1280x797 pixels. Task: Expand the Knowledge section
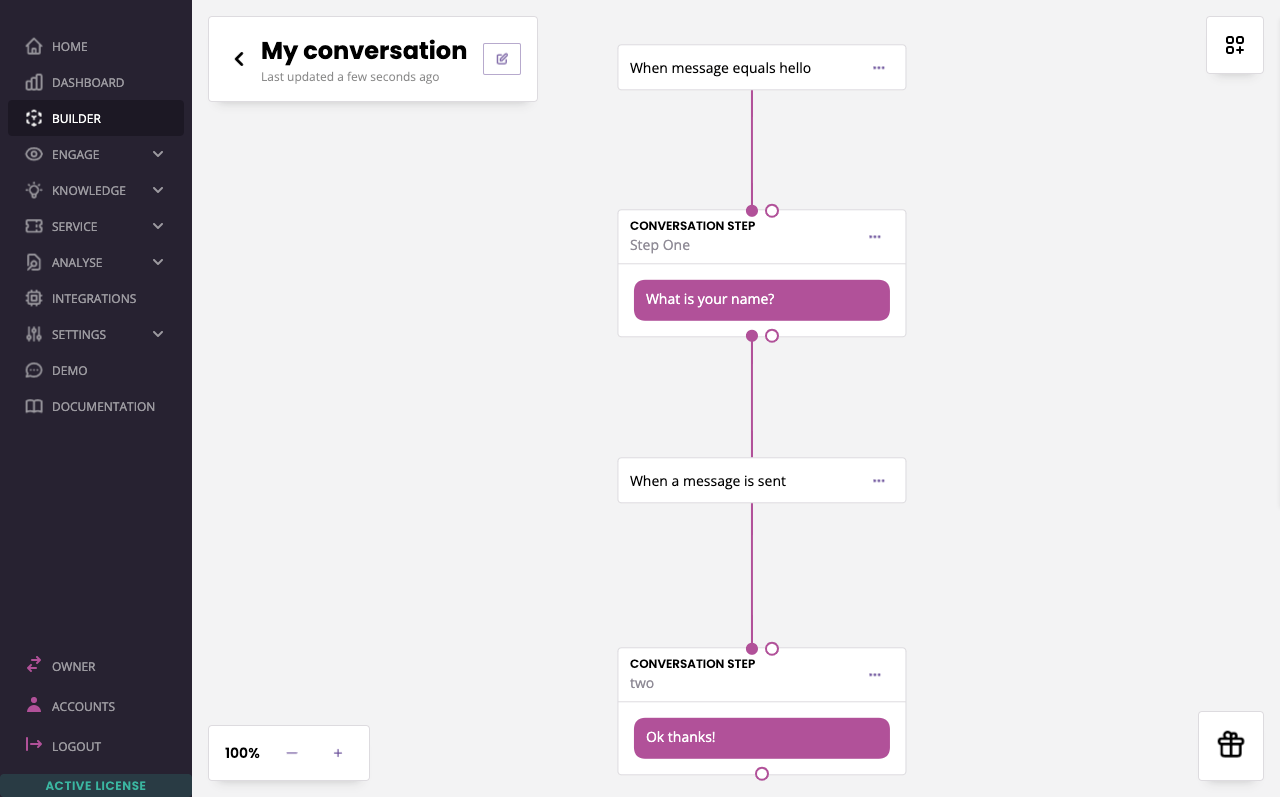[157, 190]
